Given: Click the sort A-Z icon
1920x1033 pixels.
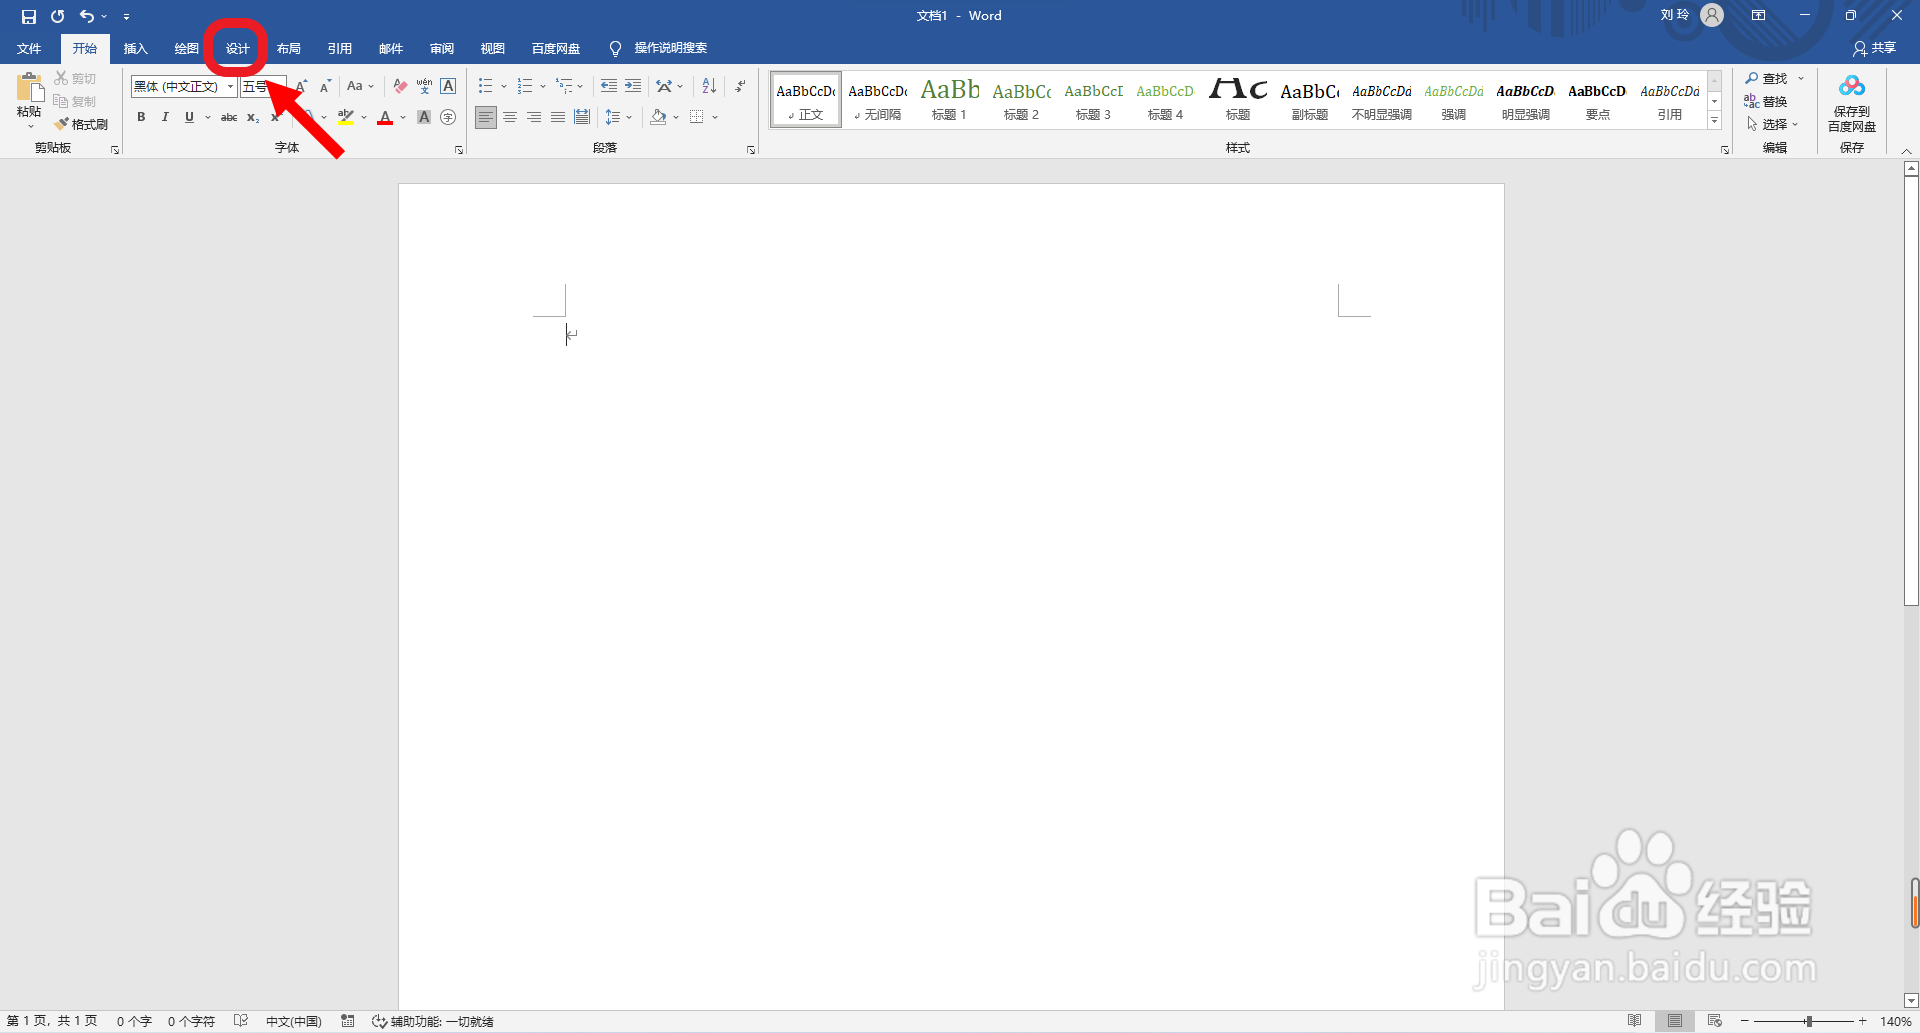Looking at the screenshot, I should coord(709,86).
